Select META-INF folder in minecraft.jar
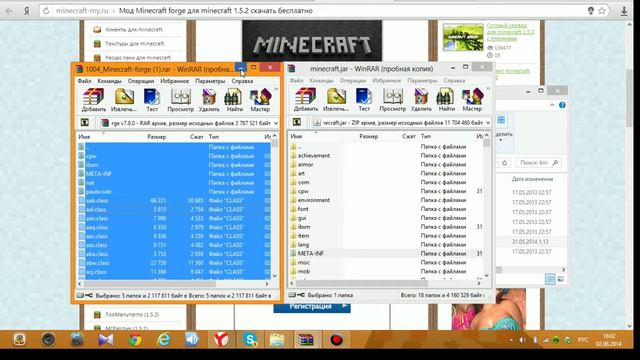 click(311, 253)
